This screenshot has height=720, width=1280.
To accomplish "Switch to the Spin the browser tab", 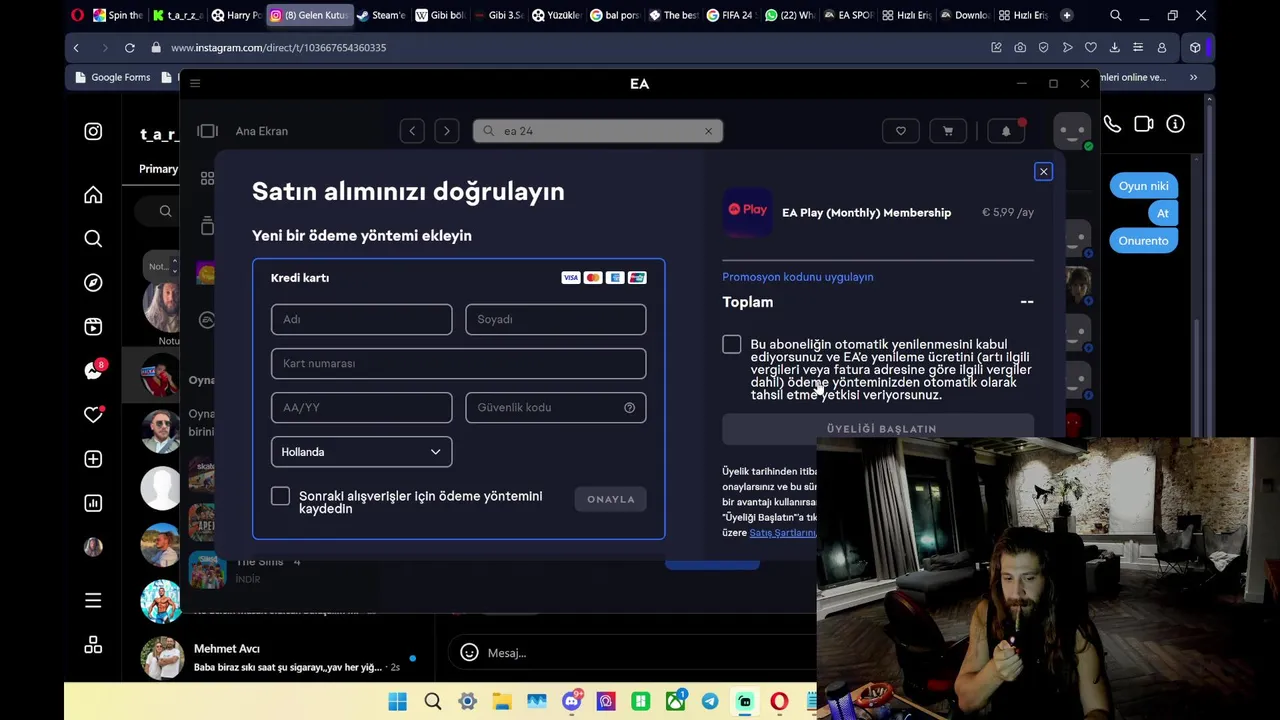I will click(x=118, y=15).
